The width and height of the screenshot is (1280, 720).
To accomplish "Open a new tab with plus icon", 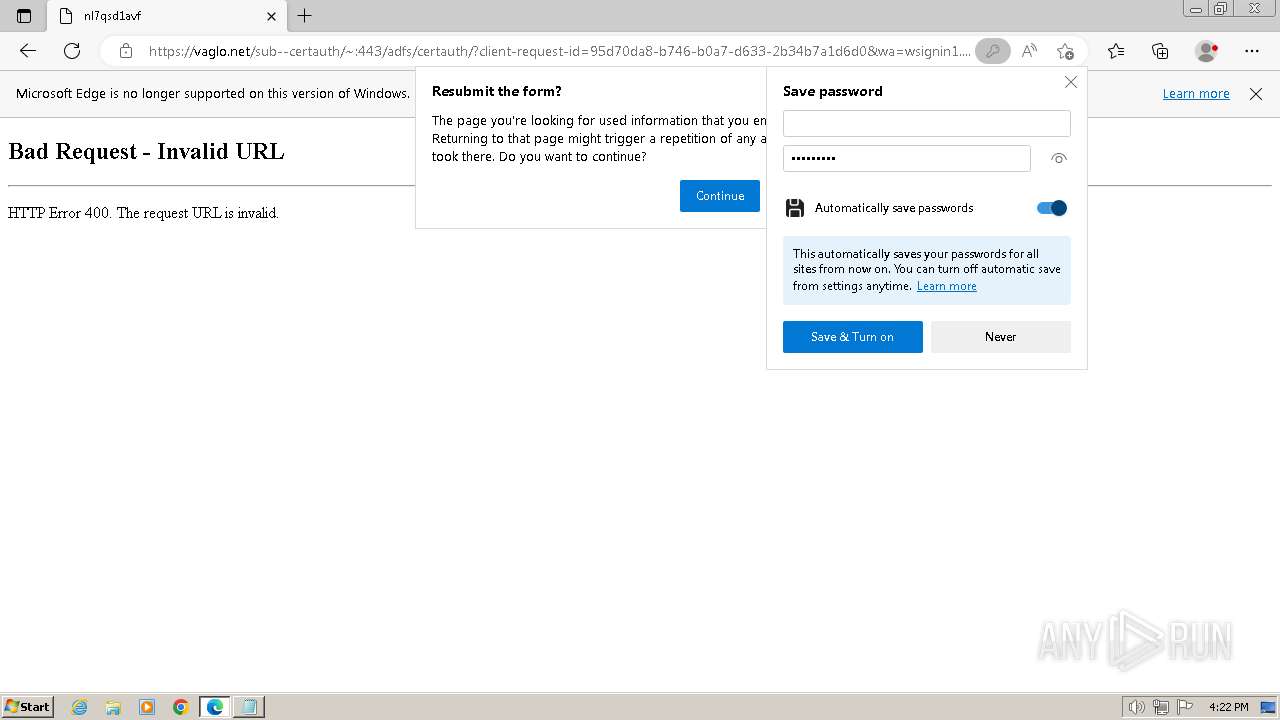I will (305, 16).
